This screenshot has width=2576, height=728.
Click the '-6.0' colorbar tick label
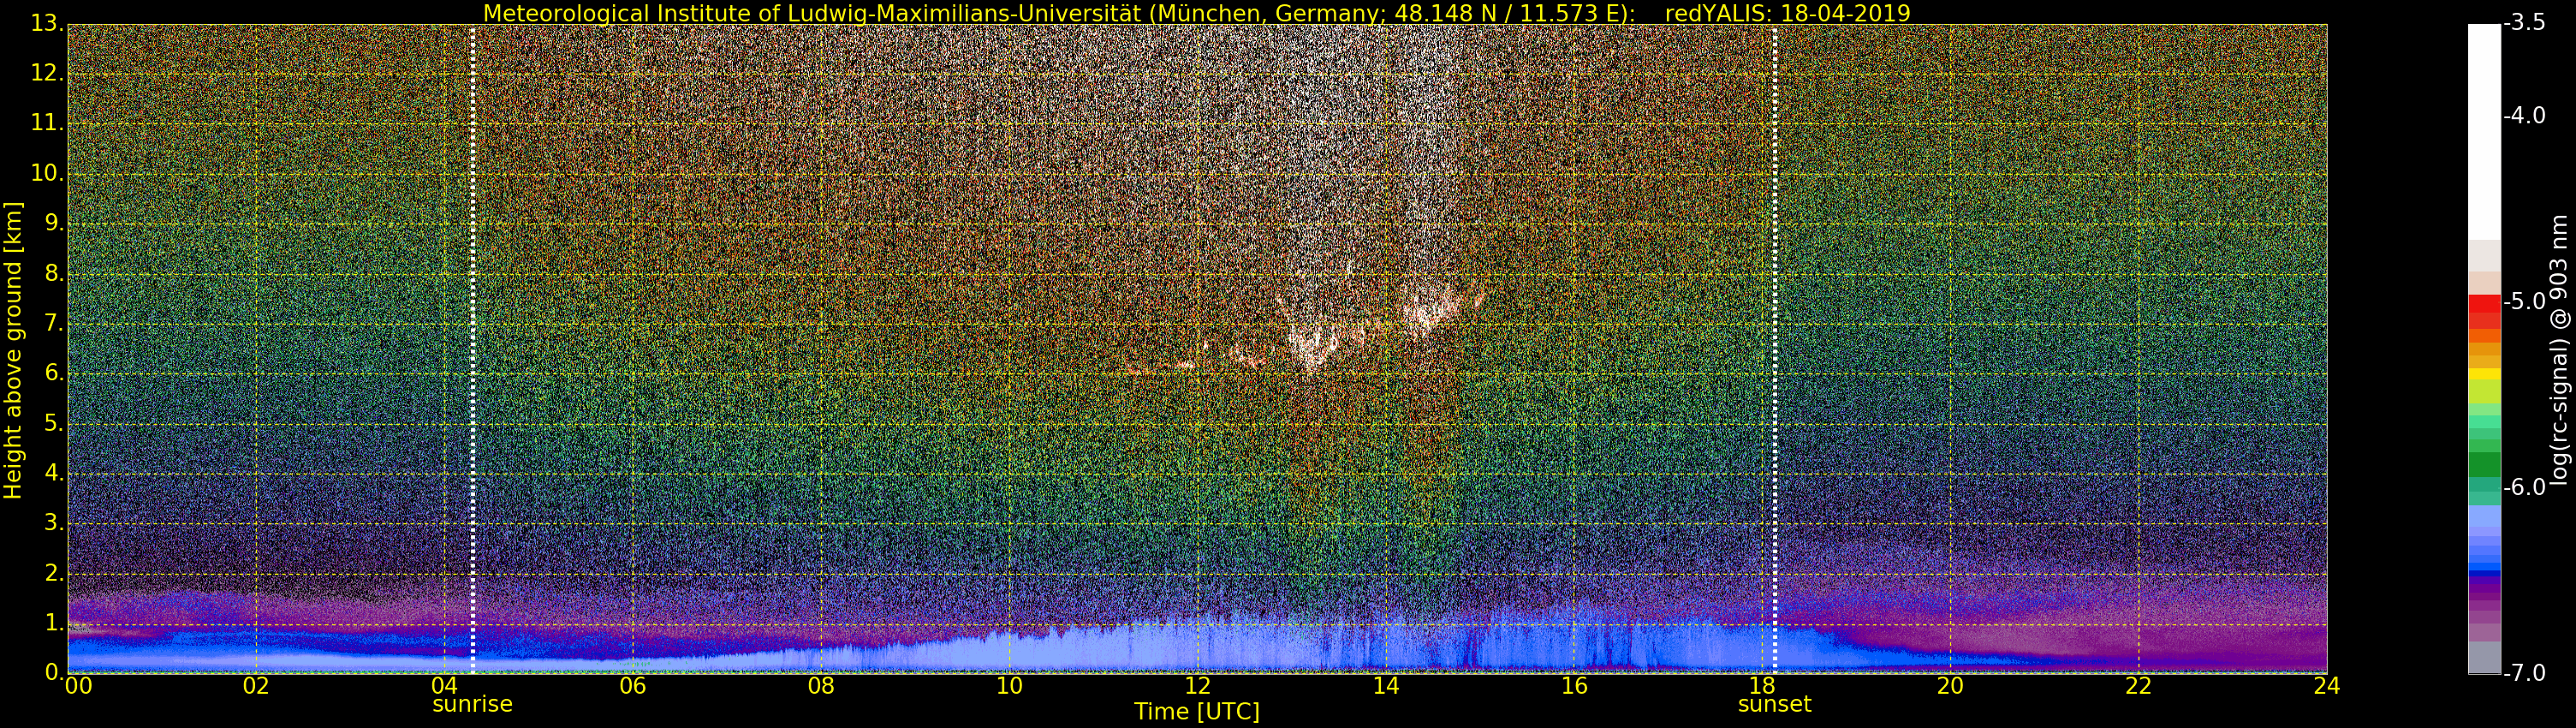click(2525, 487)
